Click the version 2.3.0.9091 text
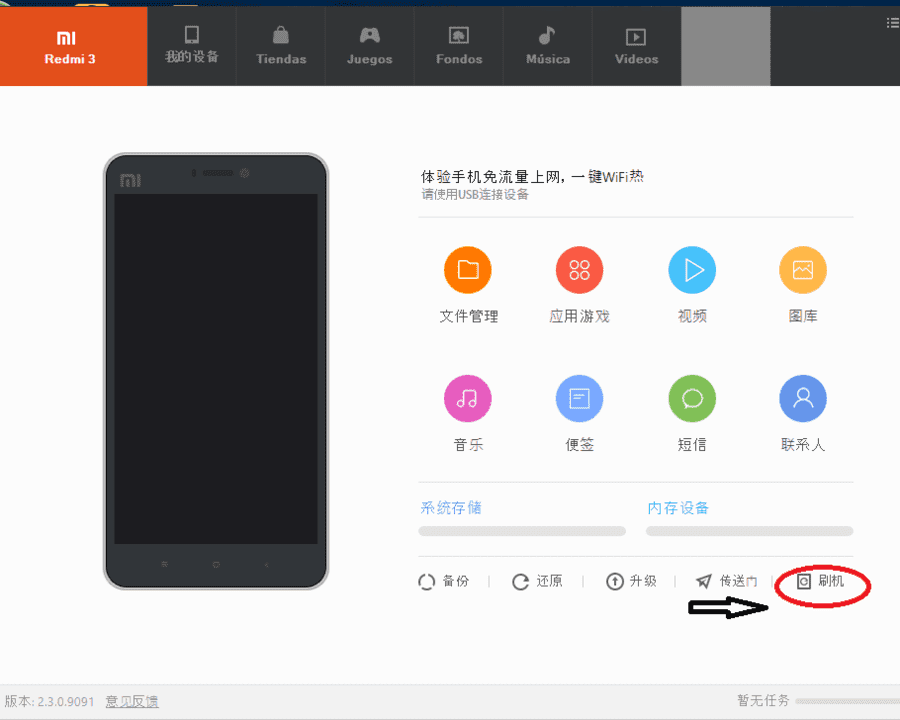This screenshot has height=720, width=900. pos(49,701)
